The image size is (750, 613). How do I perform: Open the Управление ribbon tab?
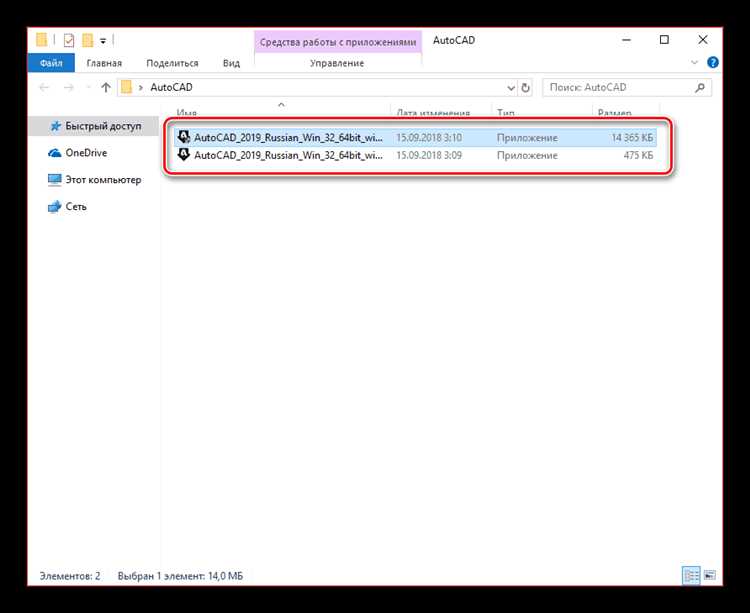point(337,63)
